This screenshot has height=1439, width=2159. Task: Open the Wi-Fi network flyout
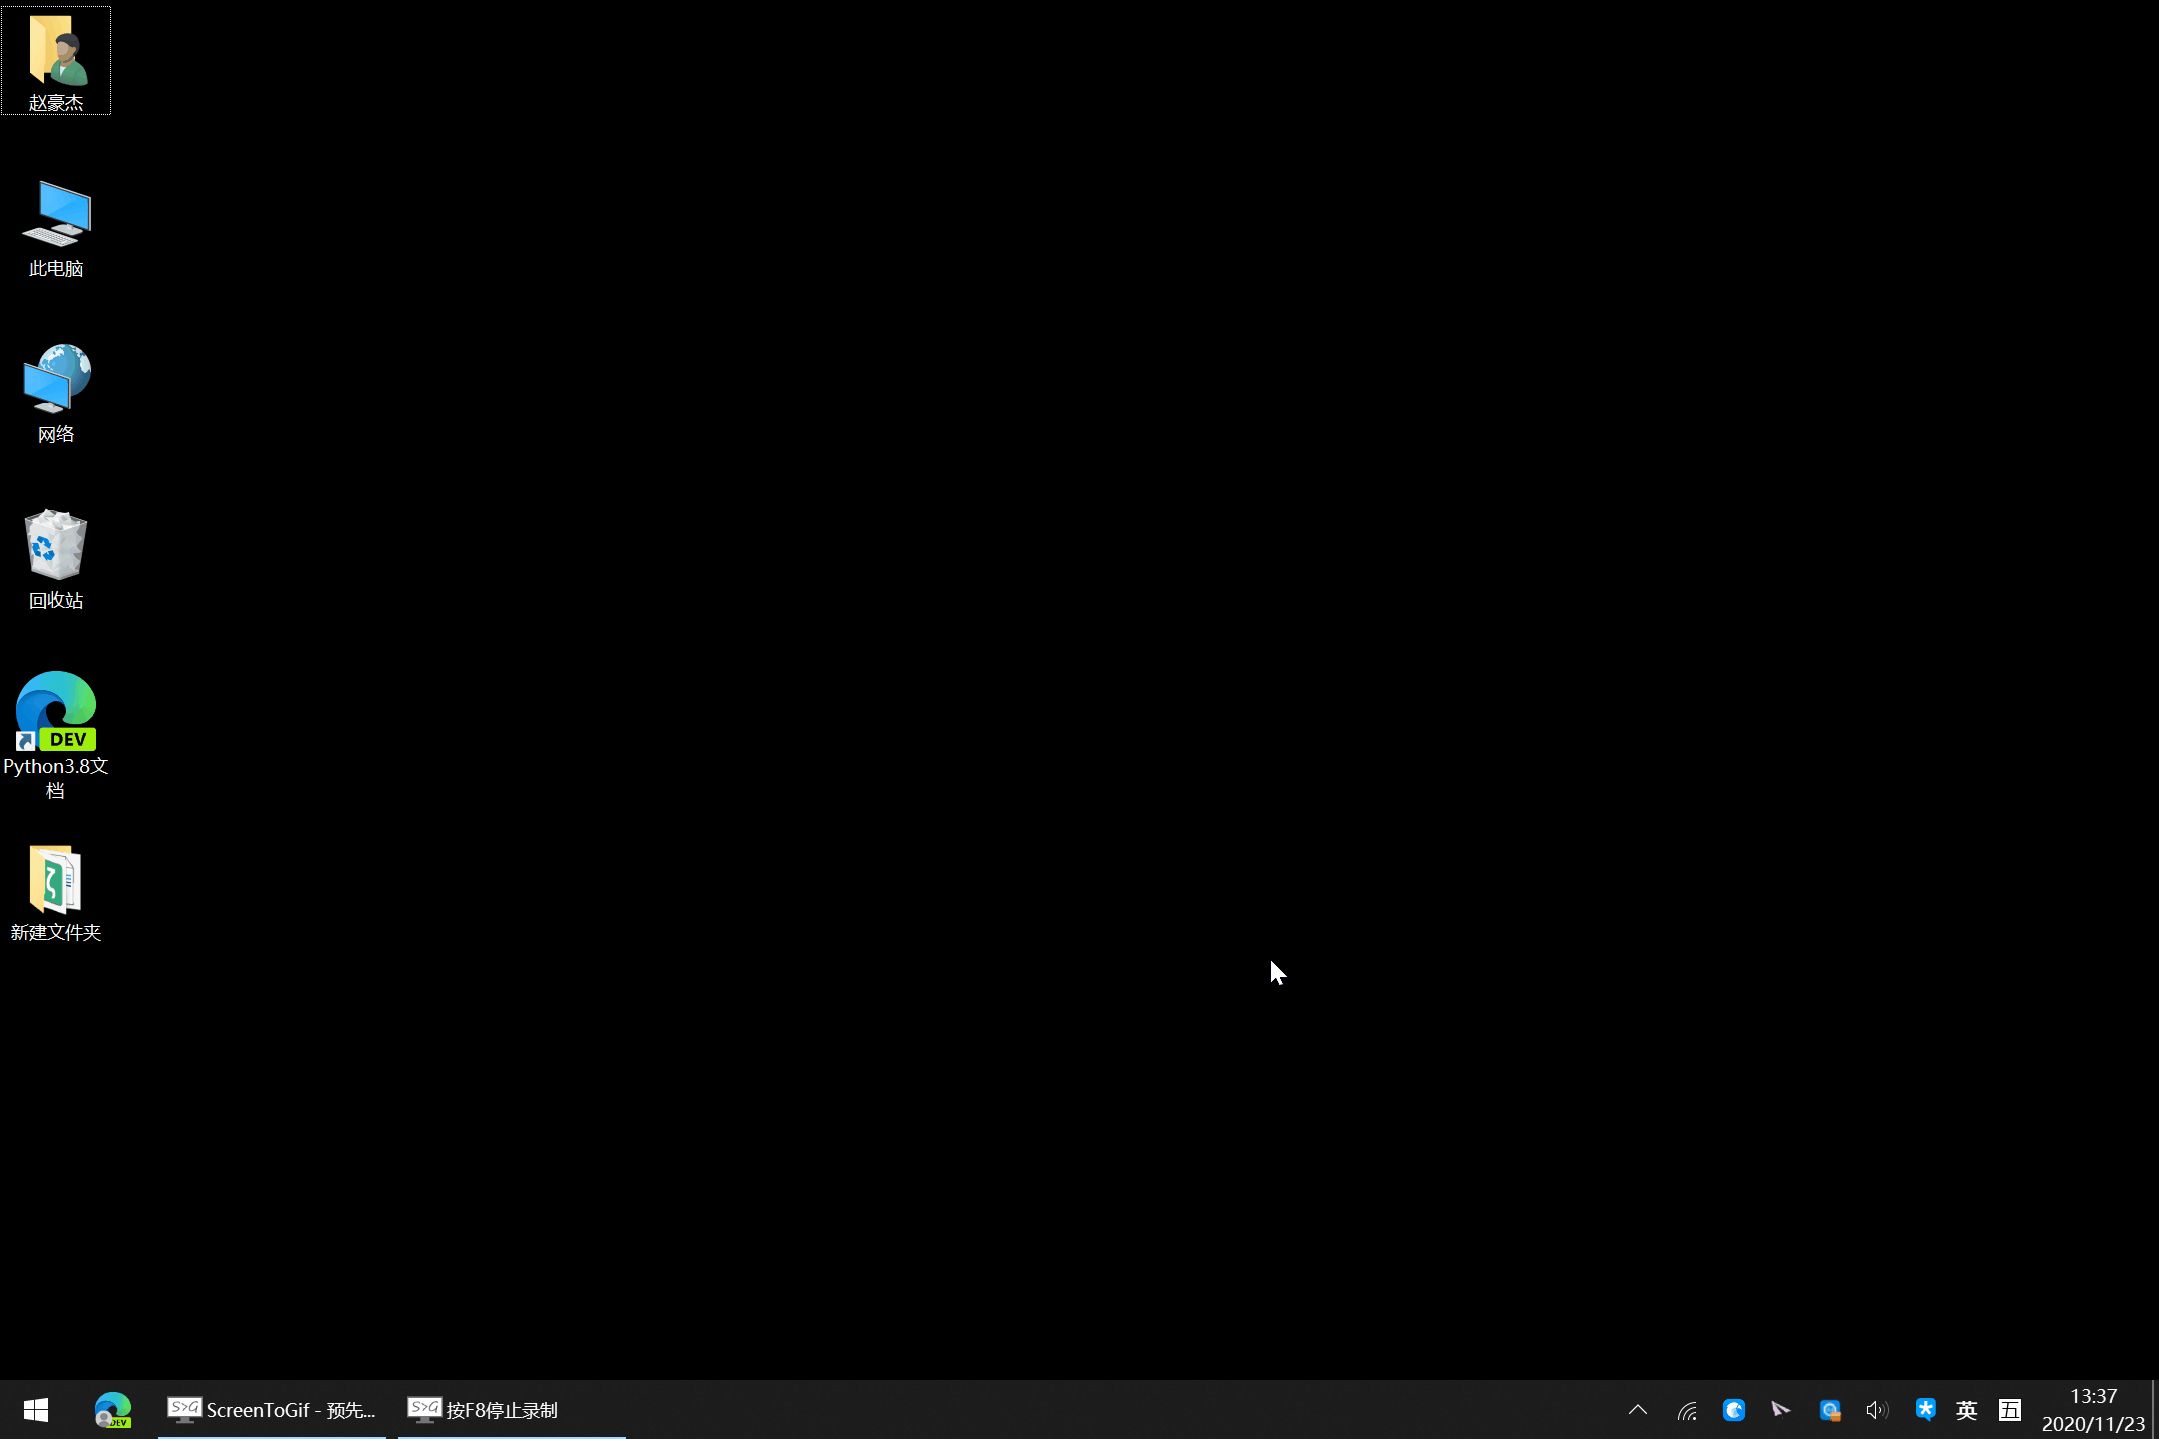tap(1687, 1410)
